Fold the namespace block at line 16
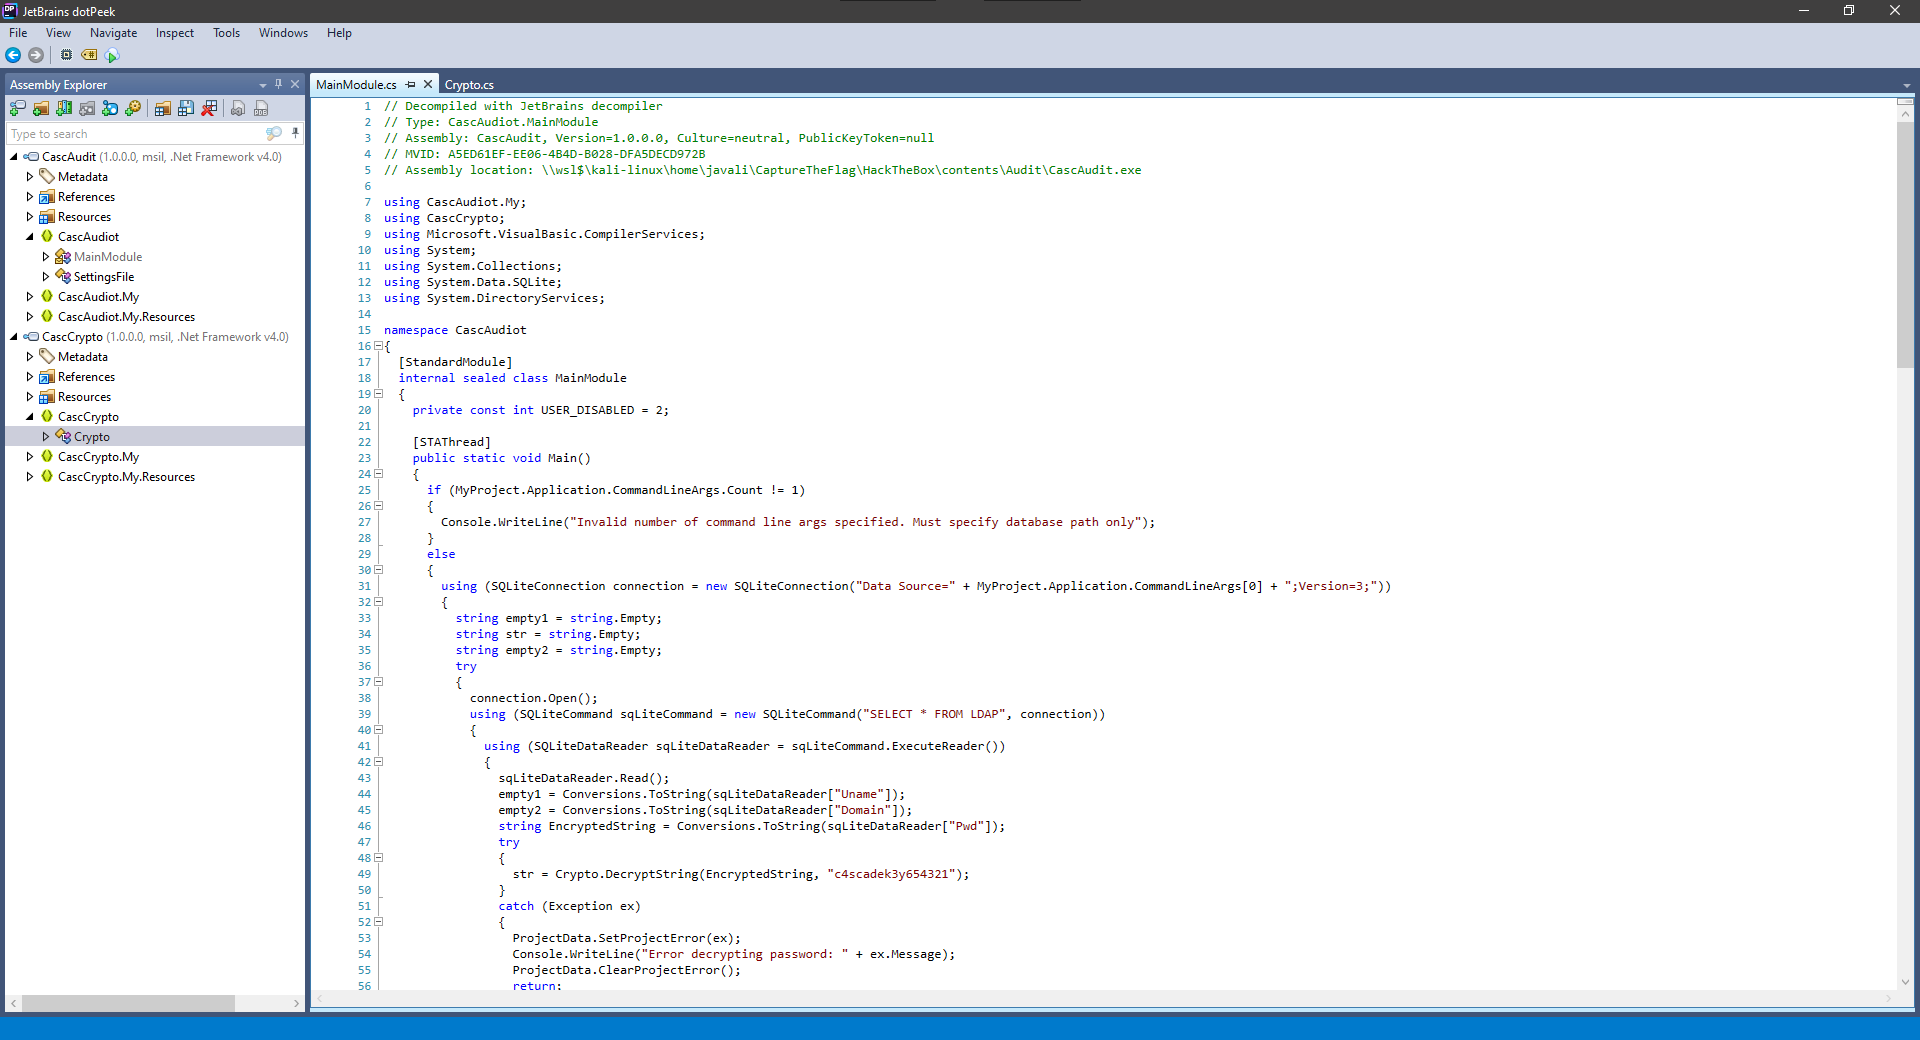This screenshot has height=1040, width=1920. click(379, 346)
